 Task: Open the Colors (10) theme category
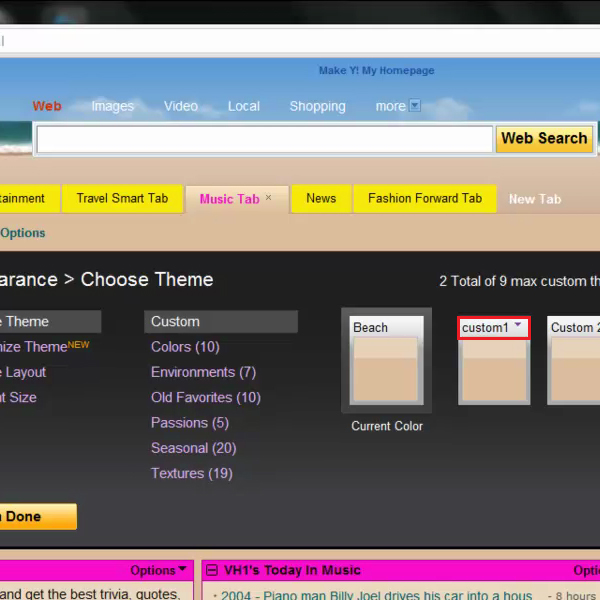(185, 347)
